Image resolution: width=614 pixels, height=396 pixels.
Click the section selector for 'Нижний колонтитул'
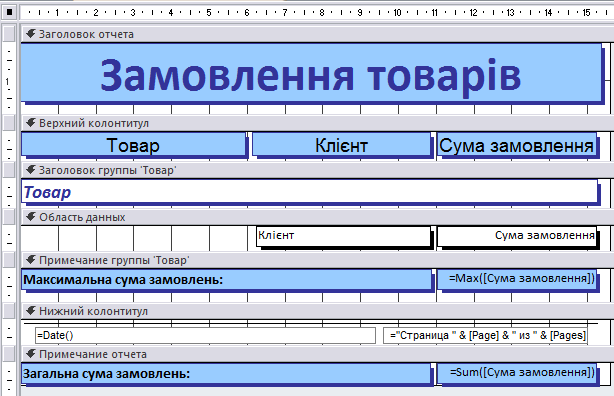(x=9, y=311)
